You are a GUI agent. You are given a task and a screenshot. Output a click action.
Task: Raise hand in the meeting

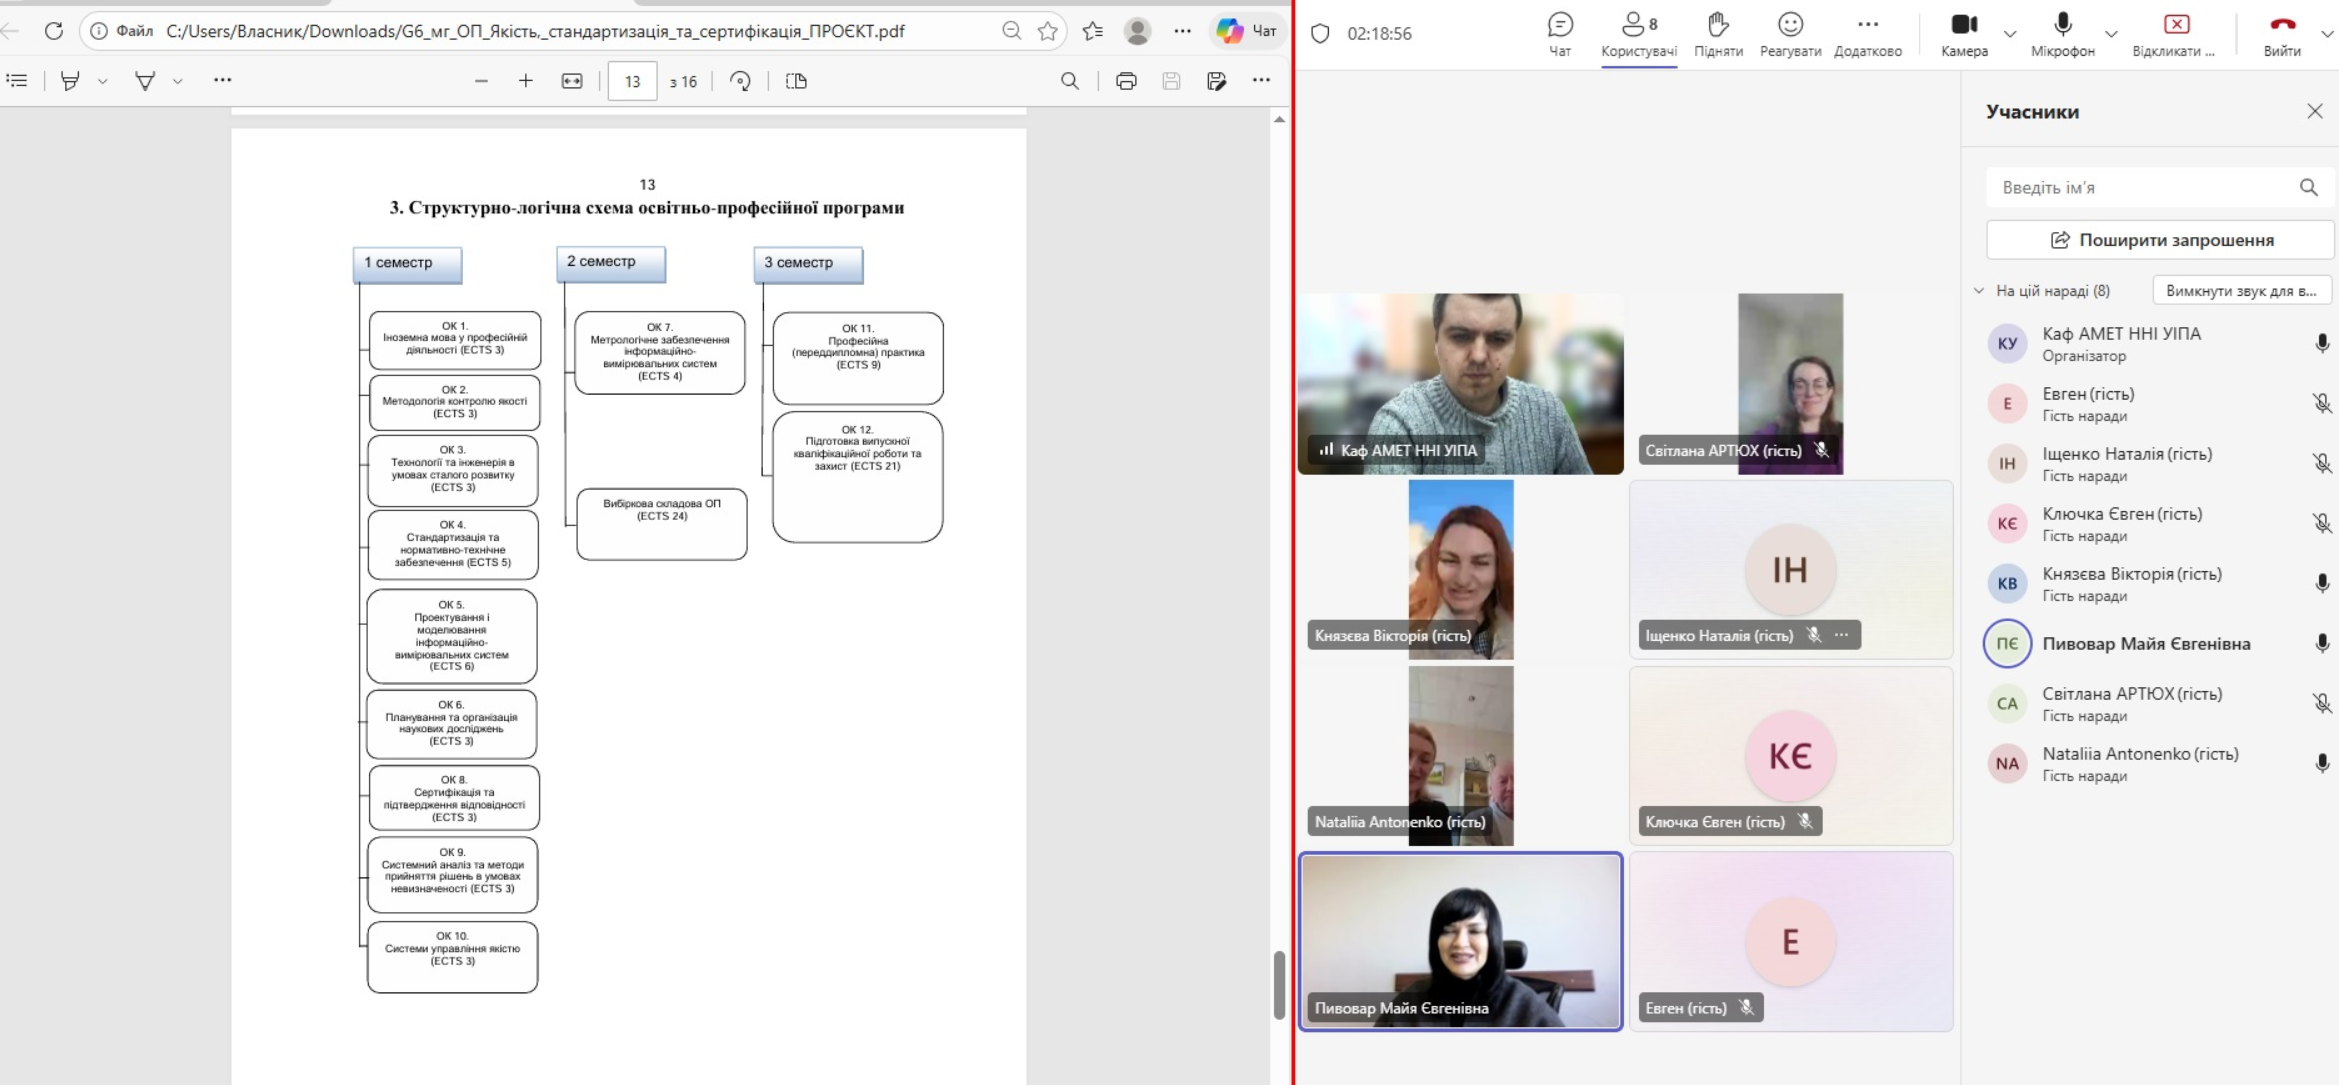tap(1718, 33)
